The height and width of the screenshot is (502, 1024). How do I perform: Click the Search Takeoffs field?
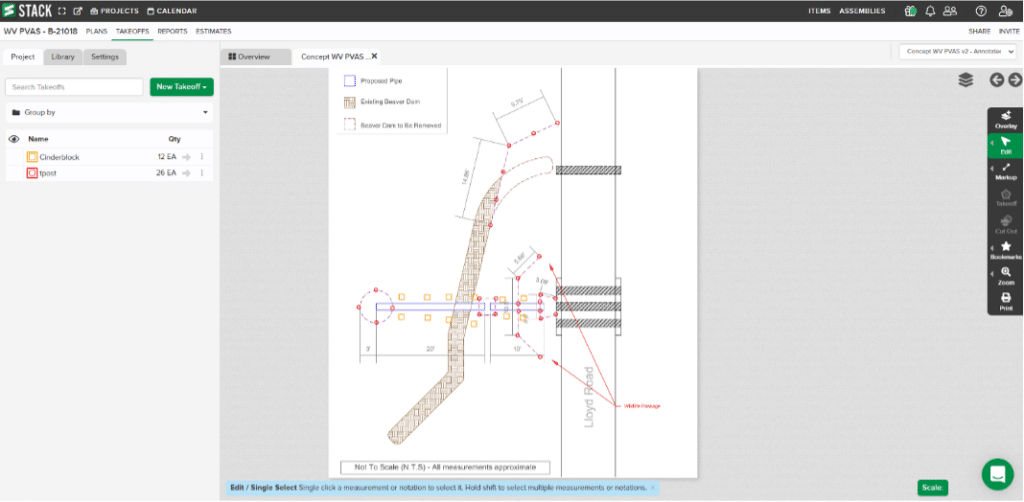click(74, 87)
